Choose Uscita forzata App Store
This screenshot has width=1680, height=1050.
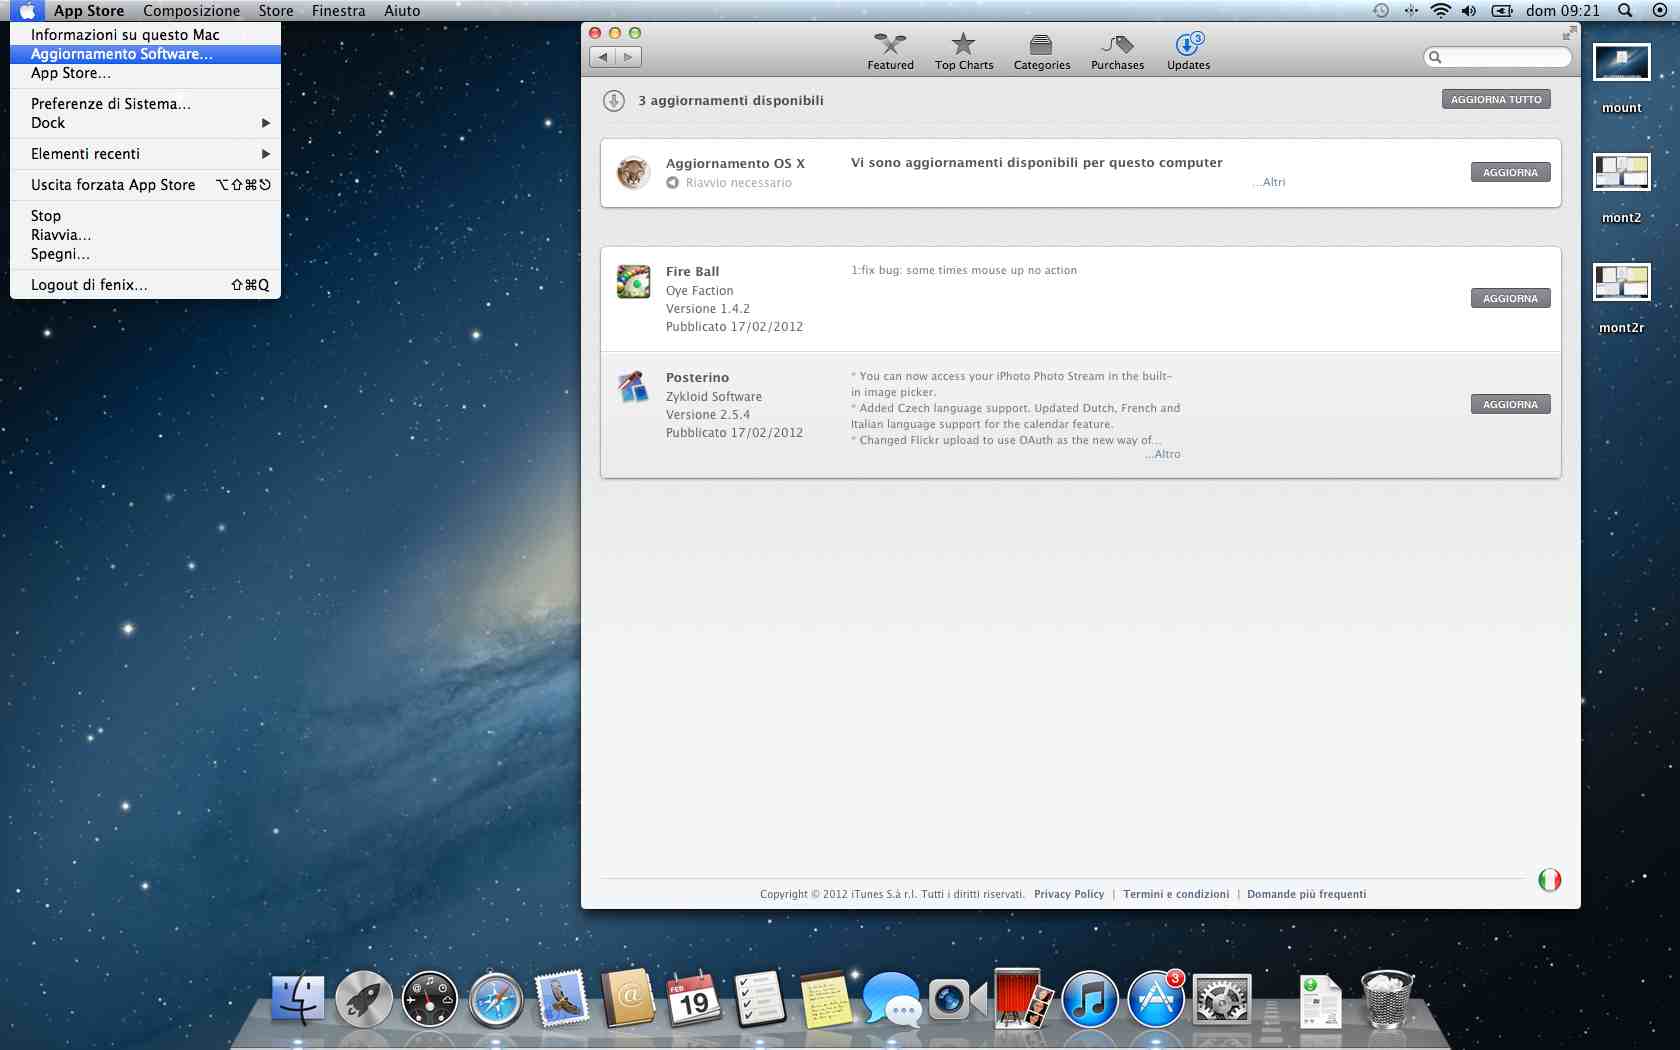(145, 185)
